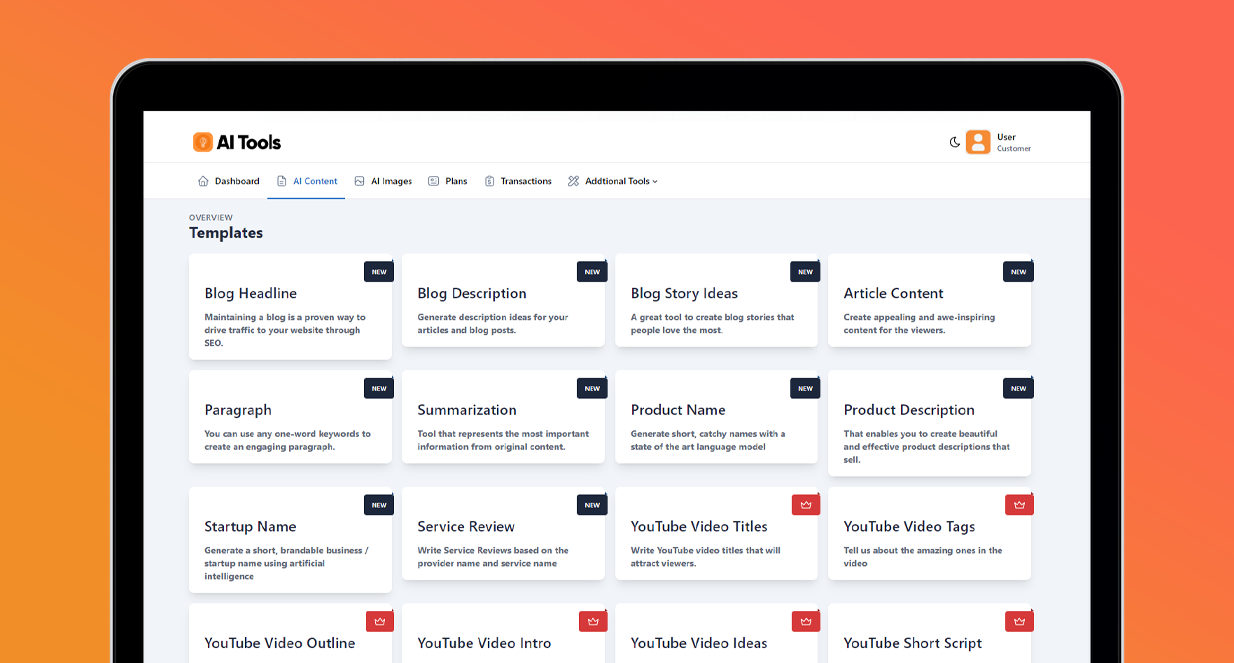Open the orange user avatar icon

pyautogui.click(x=978, y=142)
